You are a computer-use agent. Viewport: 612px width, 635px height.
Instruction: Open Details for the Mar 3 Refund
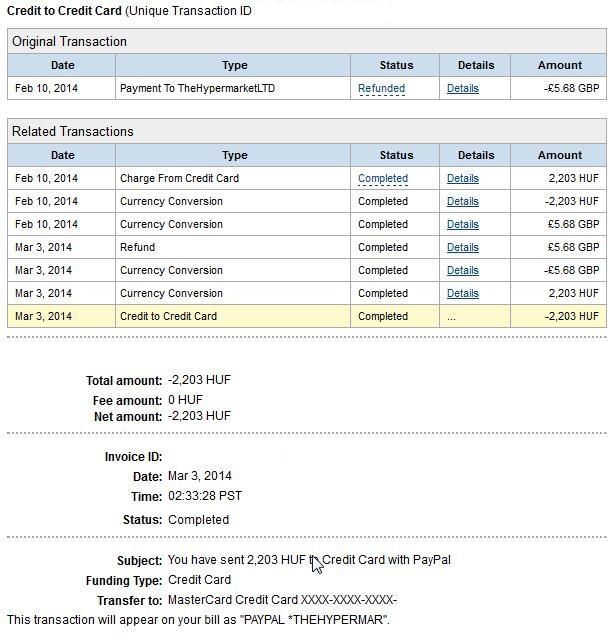[462, 247]
